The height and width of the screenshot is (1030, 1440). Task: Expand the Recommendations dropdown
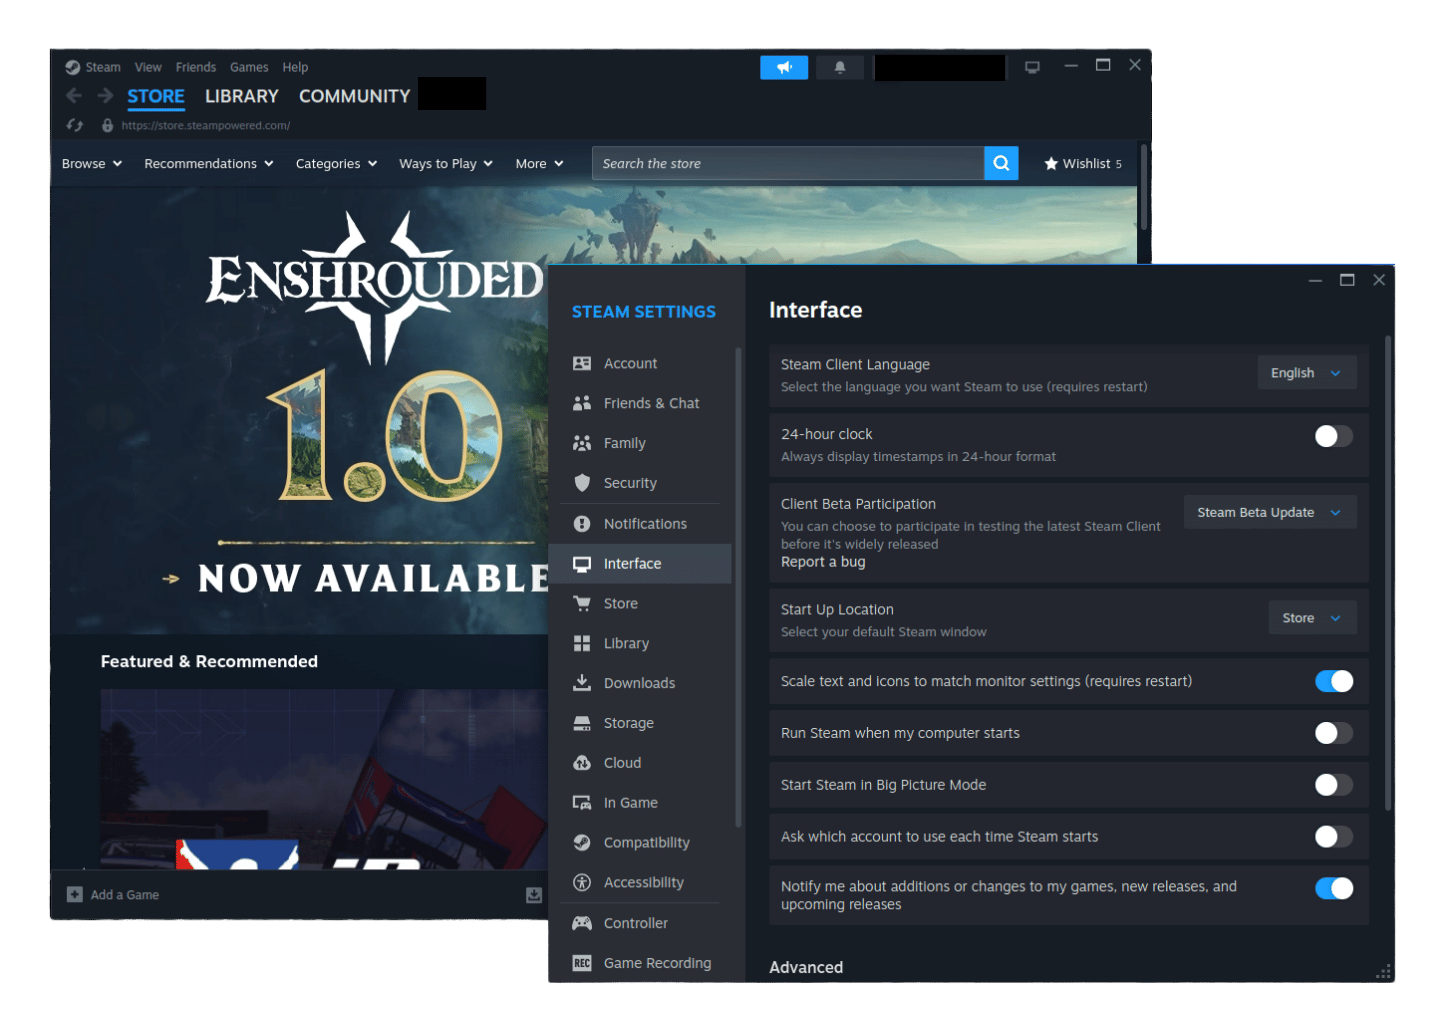[209, 163]
